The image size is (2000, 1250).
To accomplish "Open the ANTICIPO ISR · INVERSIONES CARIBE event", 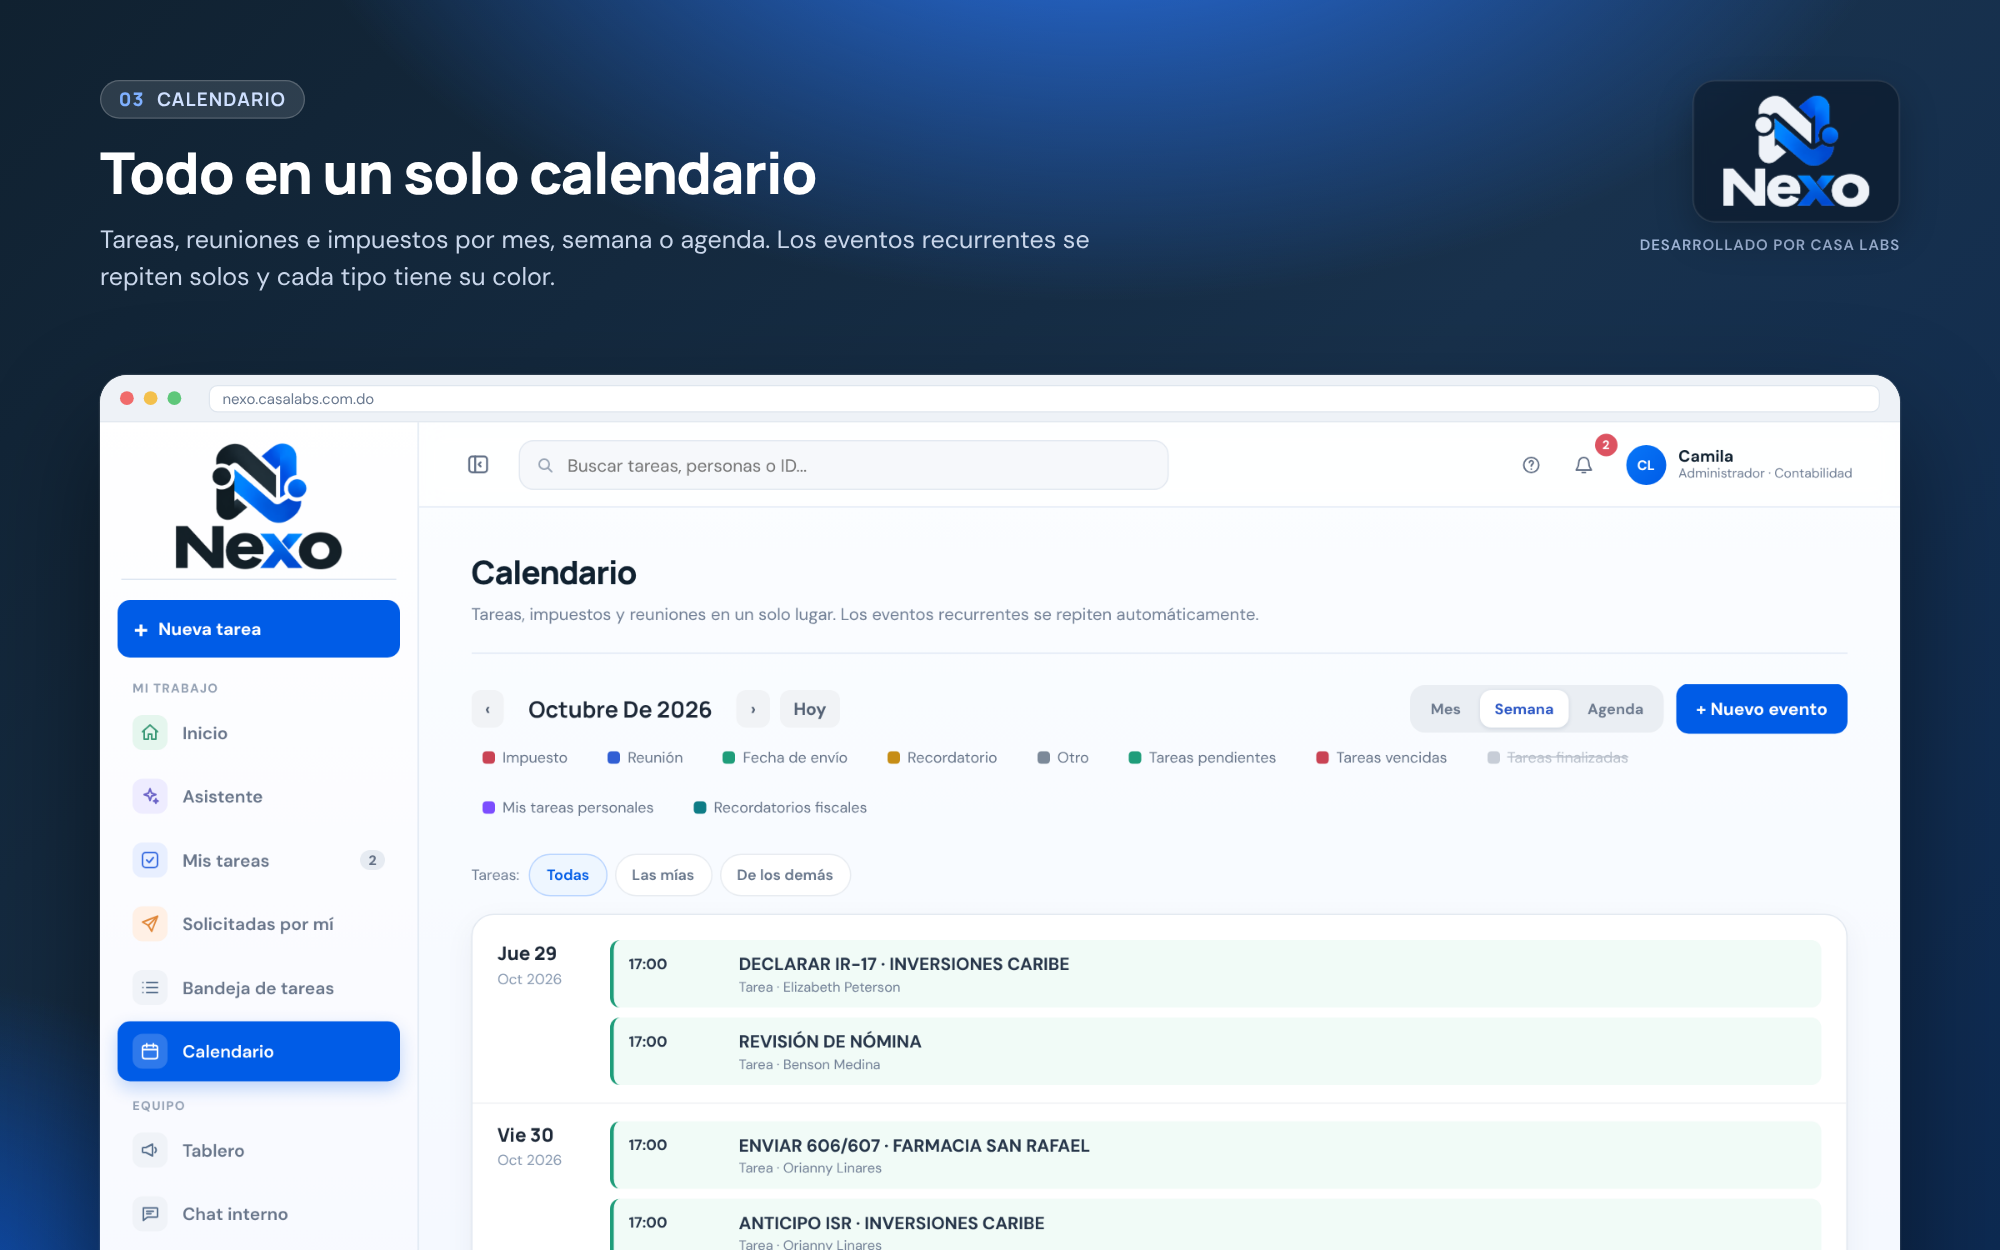I will (x=1215, y=1226).
